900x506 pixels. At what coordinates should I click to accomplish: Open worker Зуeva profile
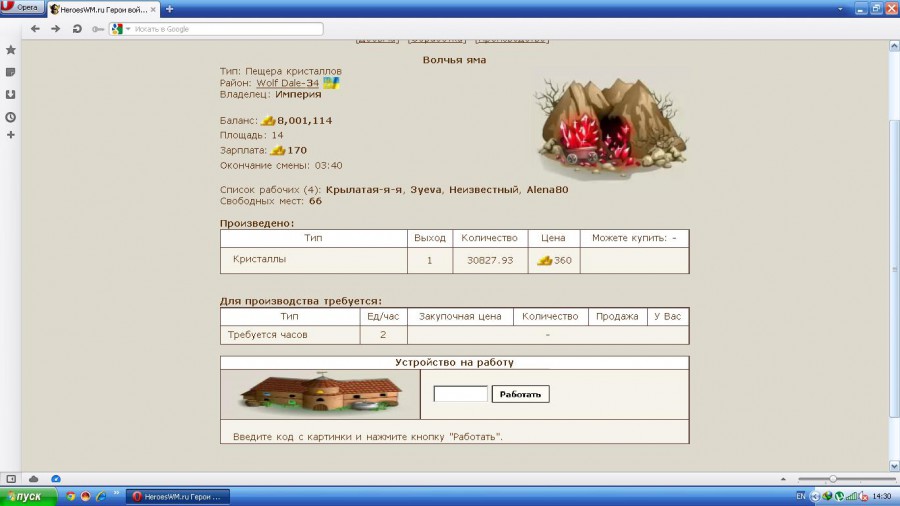(x=426, y=190)
